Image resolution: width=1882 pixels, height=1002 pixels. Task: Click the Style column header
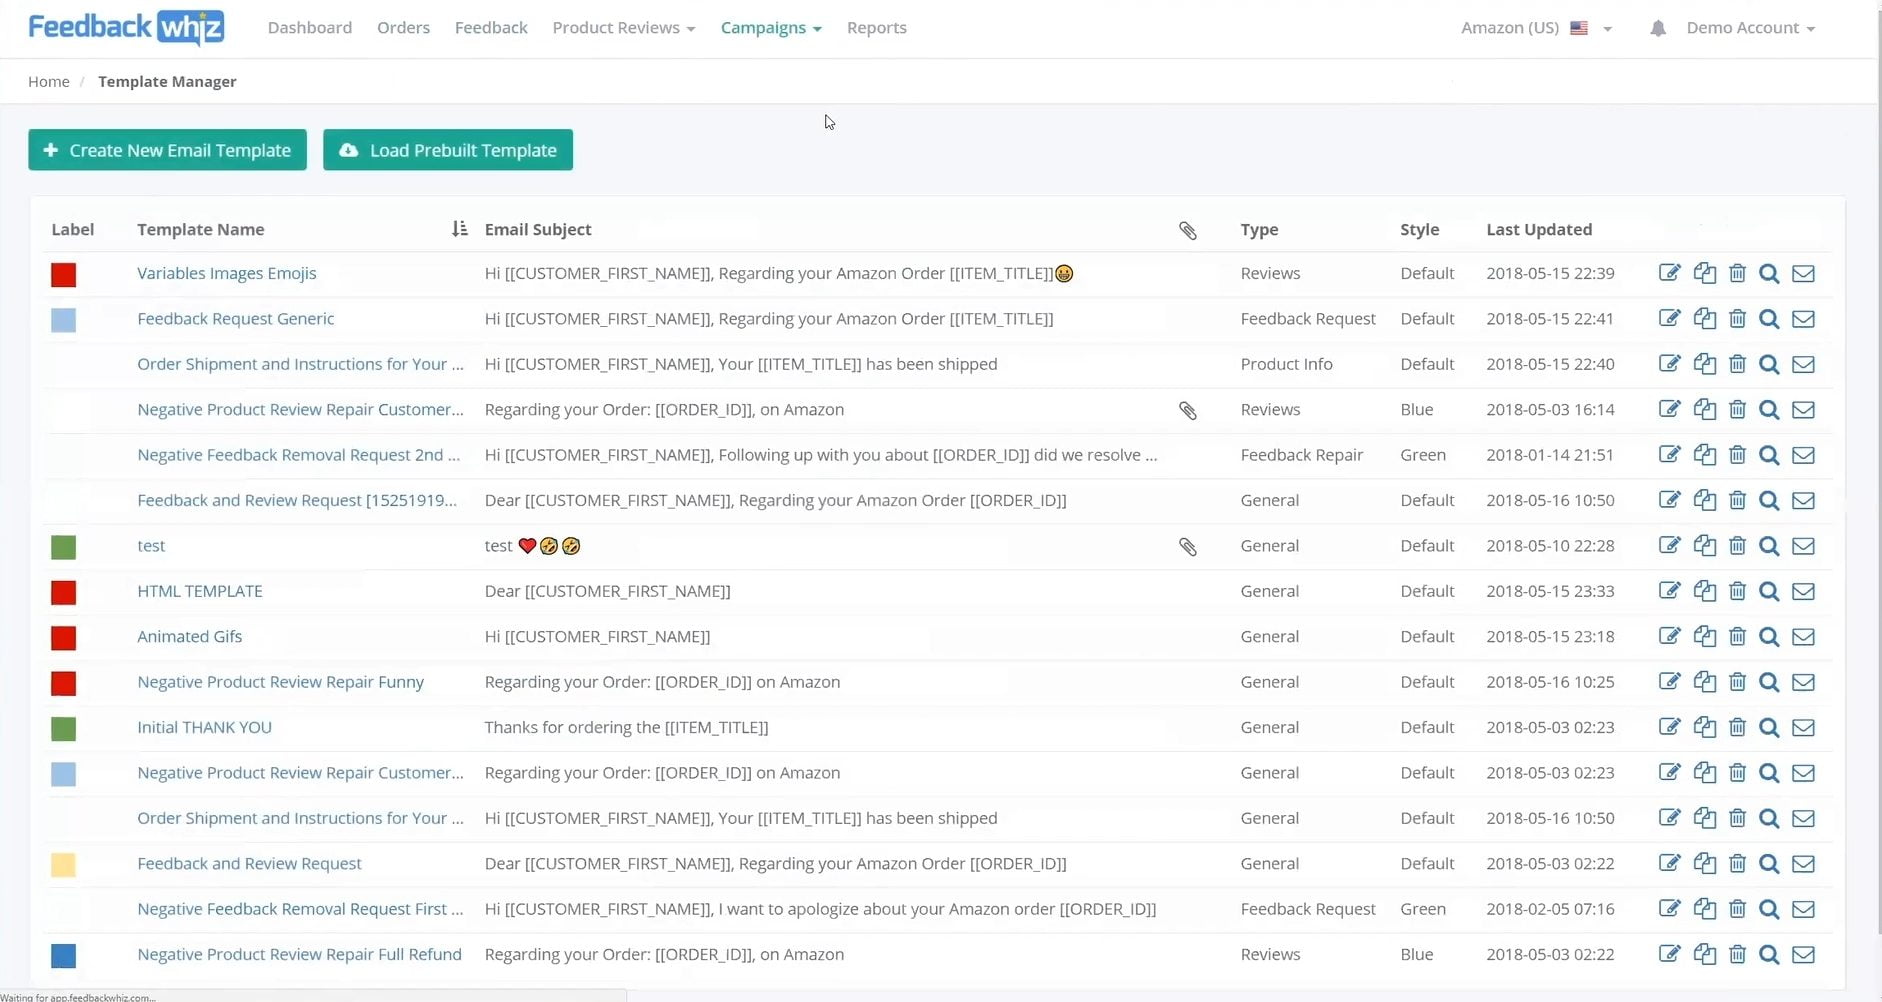tap(1419, 229)
